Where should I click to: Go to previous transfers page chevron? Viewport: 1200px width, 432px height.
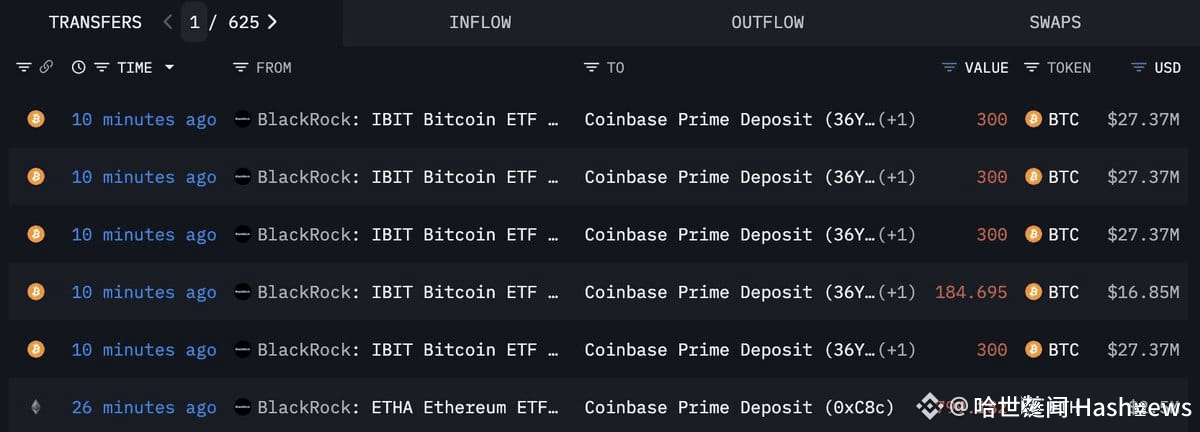(168, 22)
